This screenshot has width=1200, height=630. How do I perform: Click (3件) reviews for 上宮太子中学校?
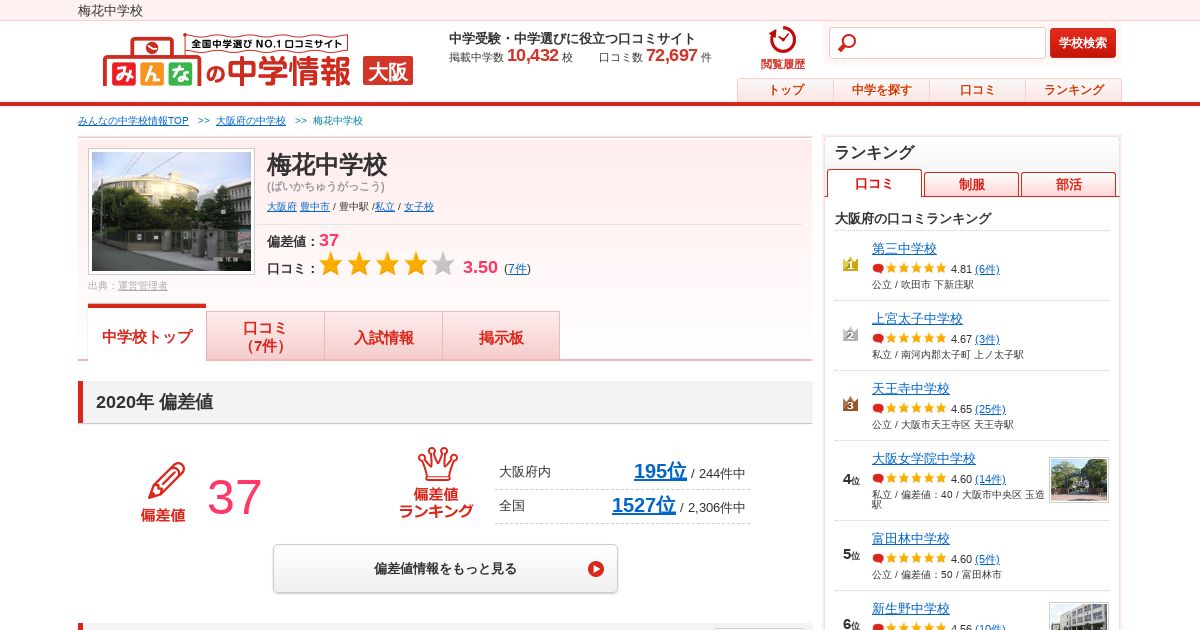point(987,339)
